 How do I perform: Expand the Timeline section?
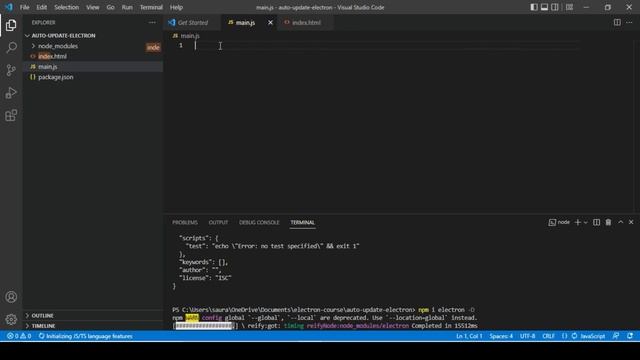(93, 326)
